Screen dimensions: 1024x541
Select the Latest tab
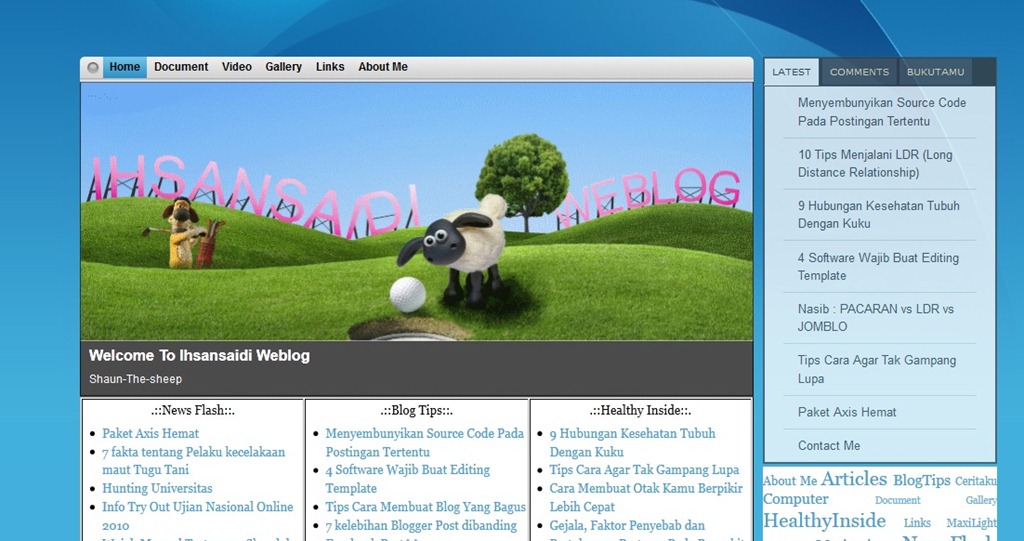791,72
